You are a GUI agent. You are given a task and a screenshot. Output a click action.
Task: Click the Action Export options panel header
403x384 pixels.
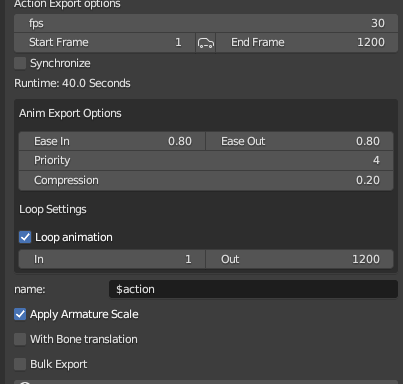tap(67, 4)
